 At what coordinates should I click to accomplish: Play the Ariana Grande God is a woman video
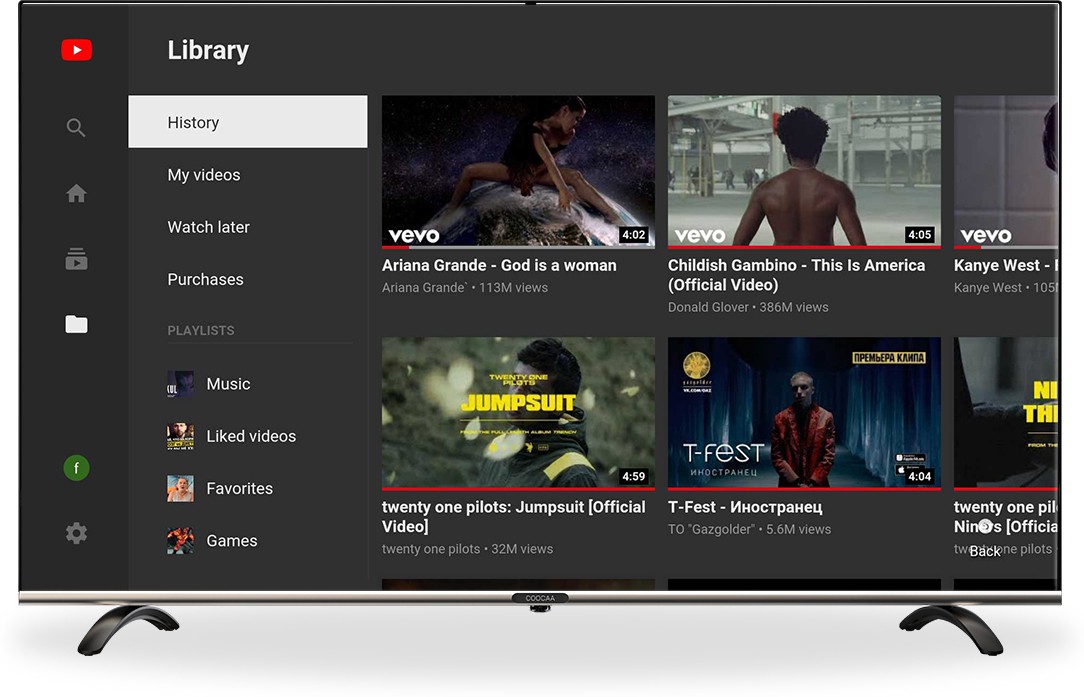(518, 171)
